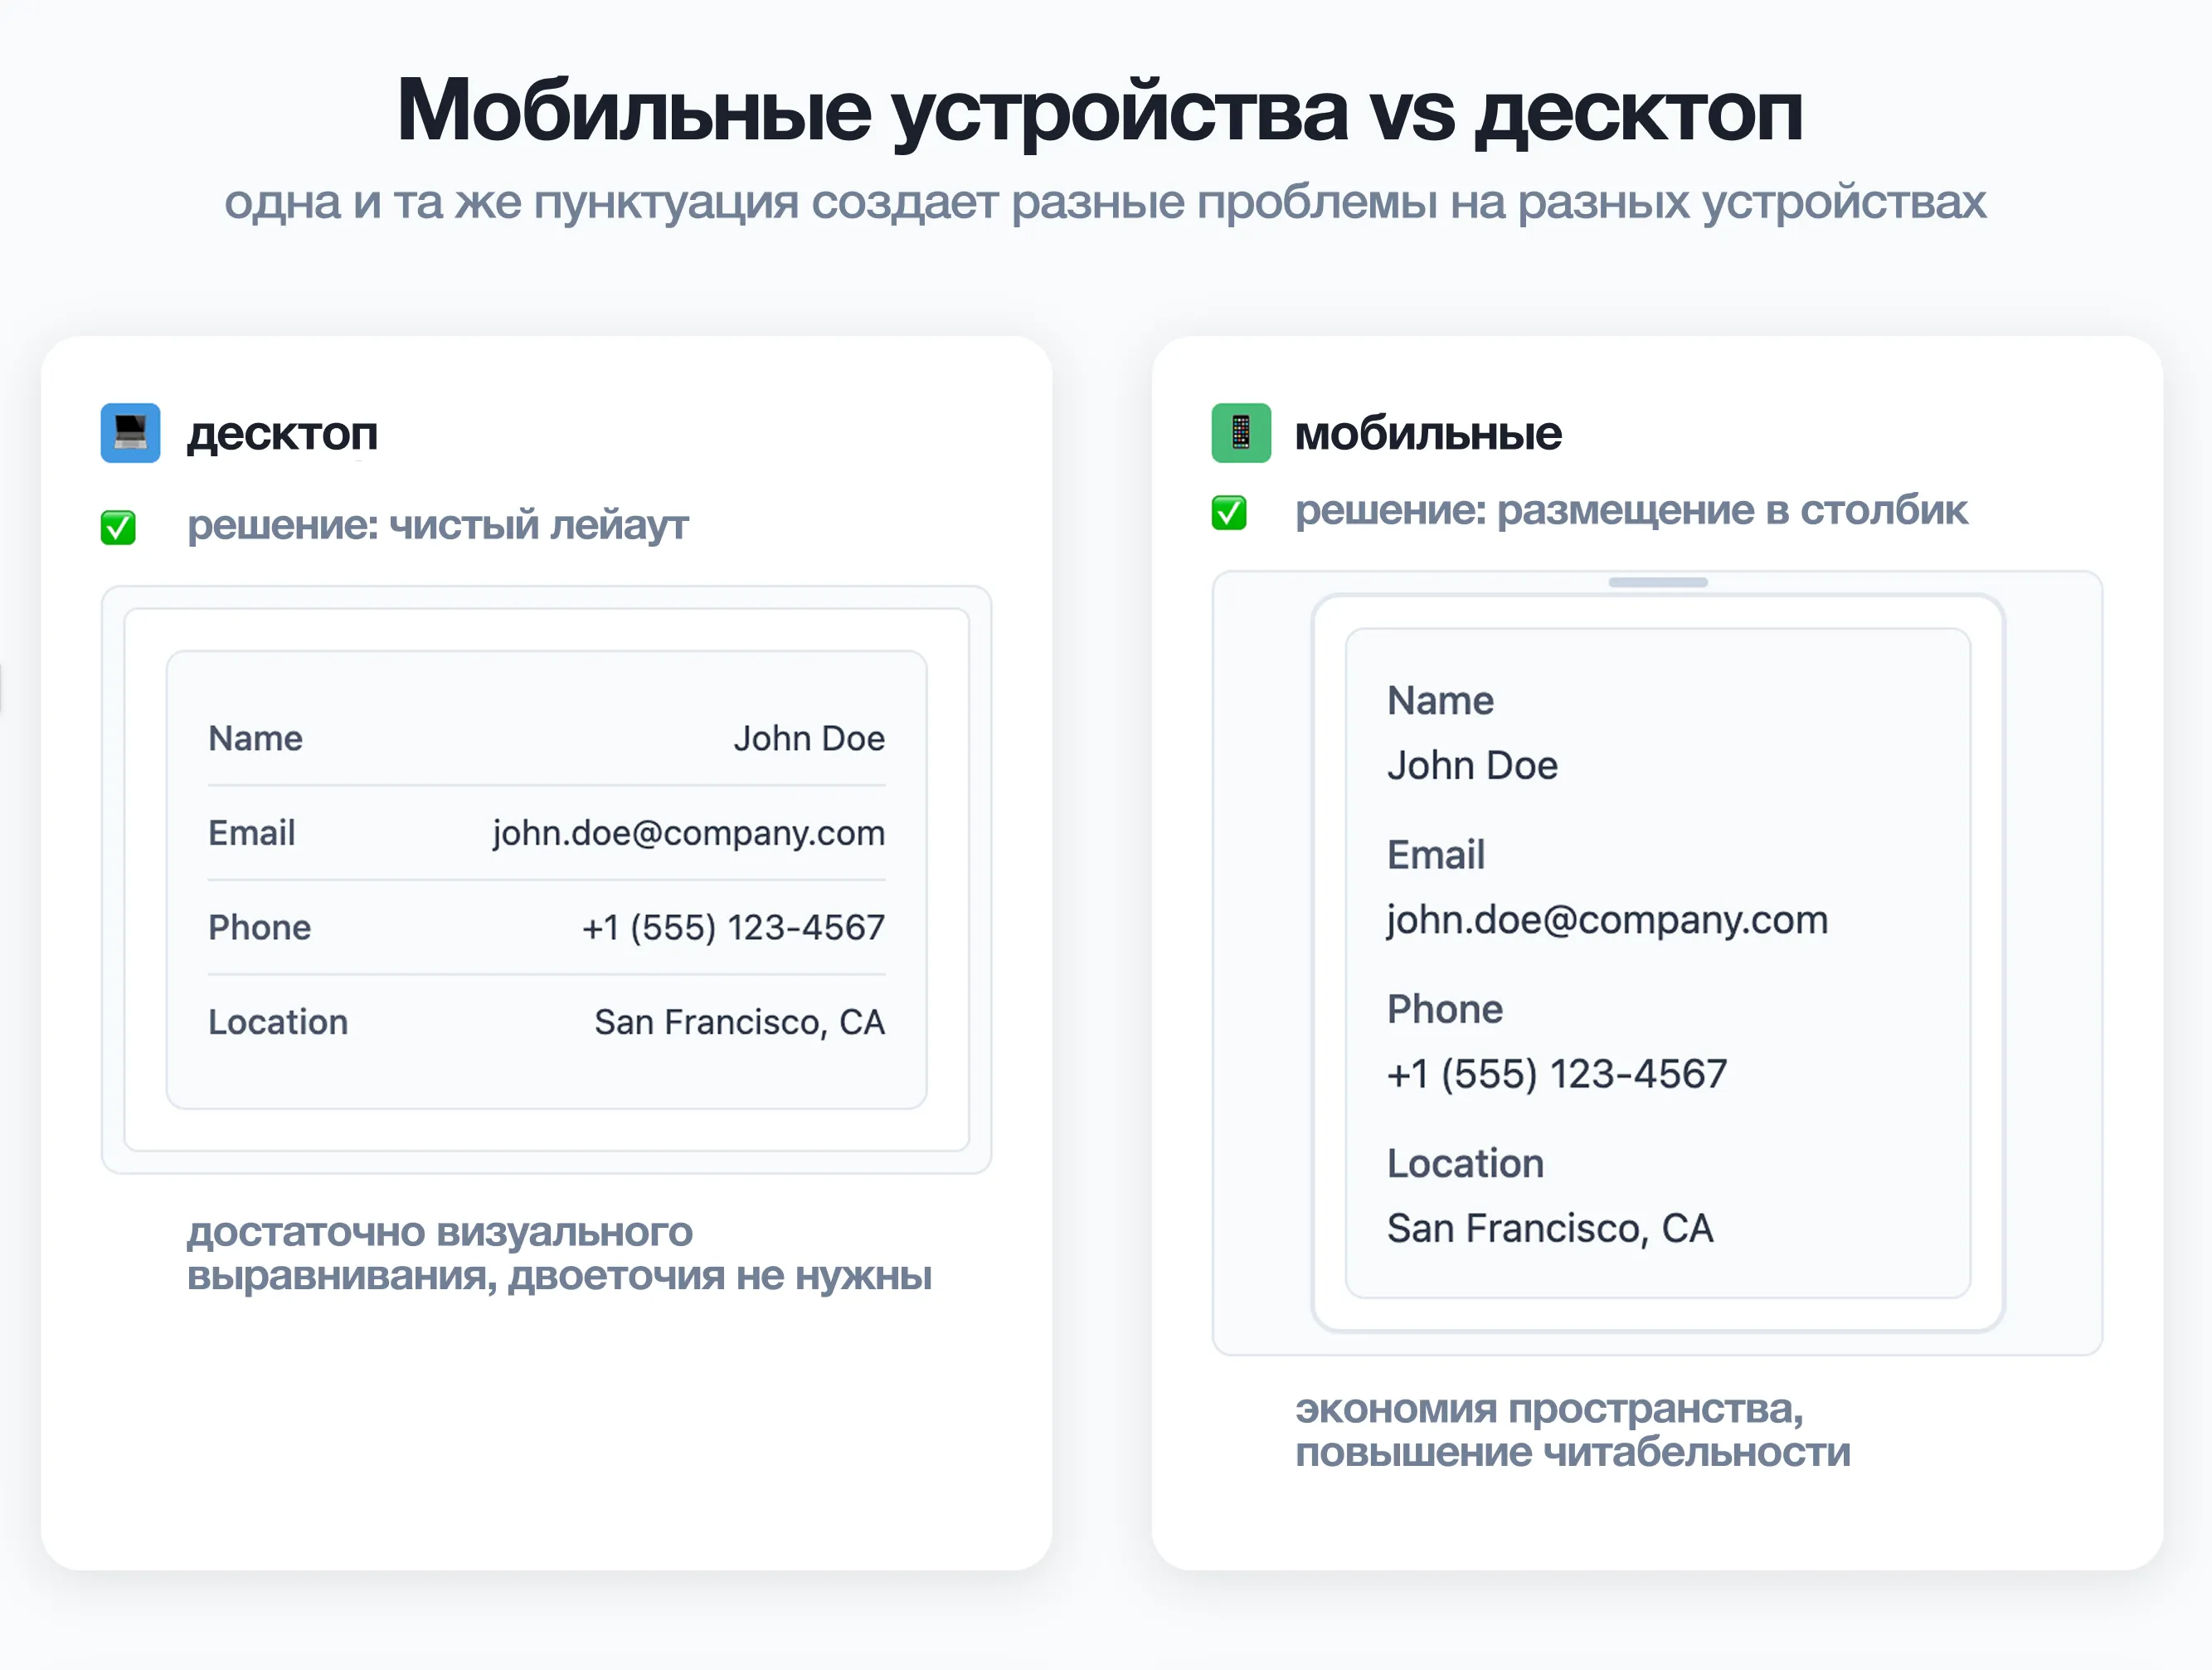Click the green phone icon beside мобильные
2212x1670 pixels.
point(1241,433)
